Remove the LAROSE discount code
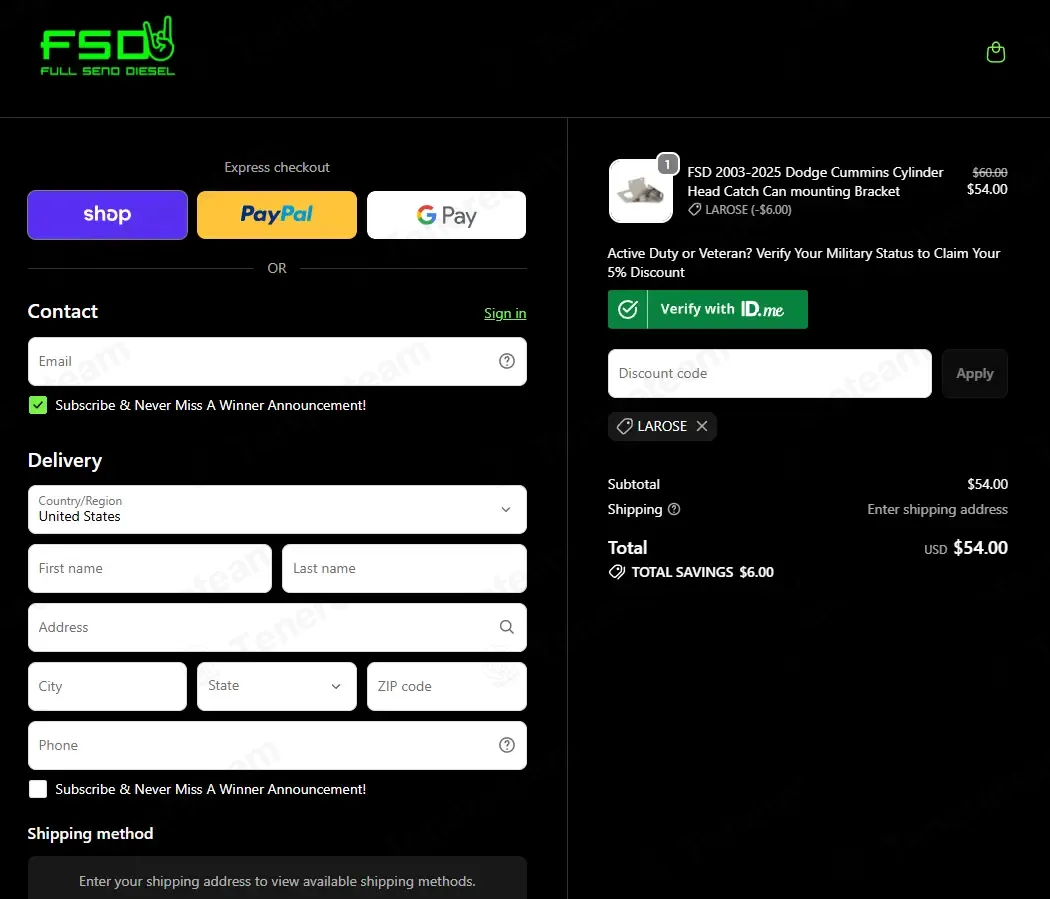This screenshot has height=899, width=1050. click(702, 426)
